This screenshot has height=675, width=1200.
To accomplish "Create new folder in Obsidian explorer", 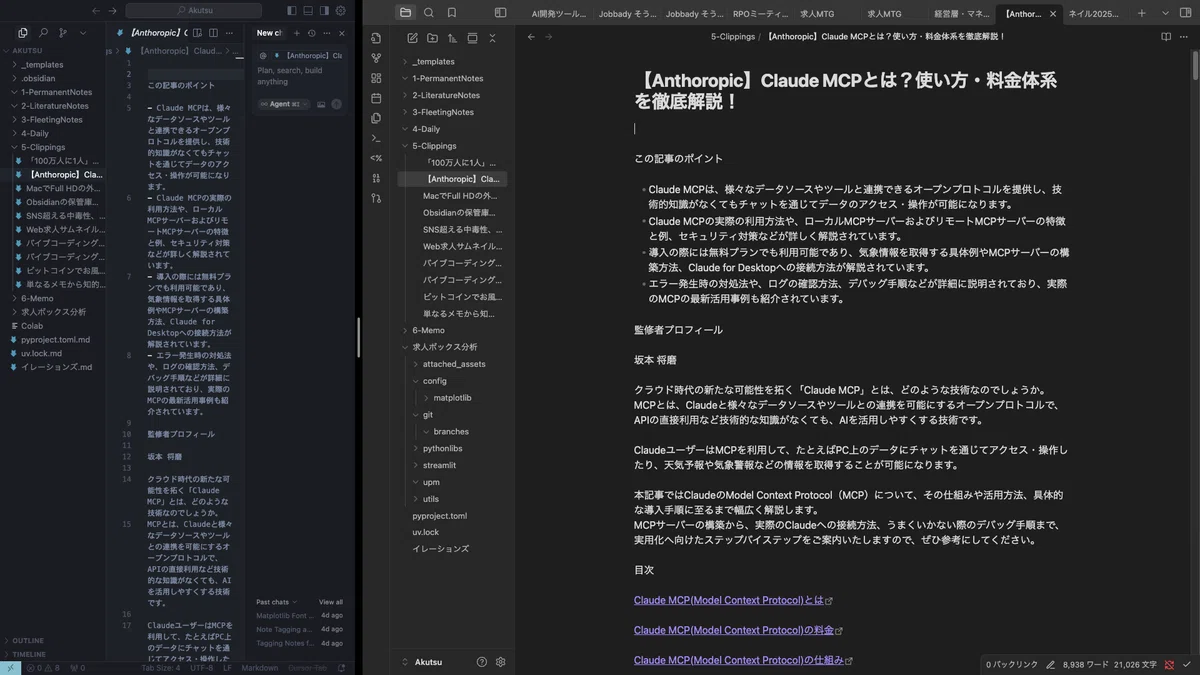I will point(432,38).
